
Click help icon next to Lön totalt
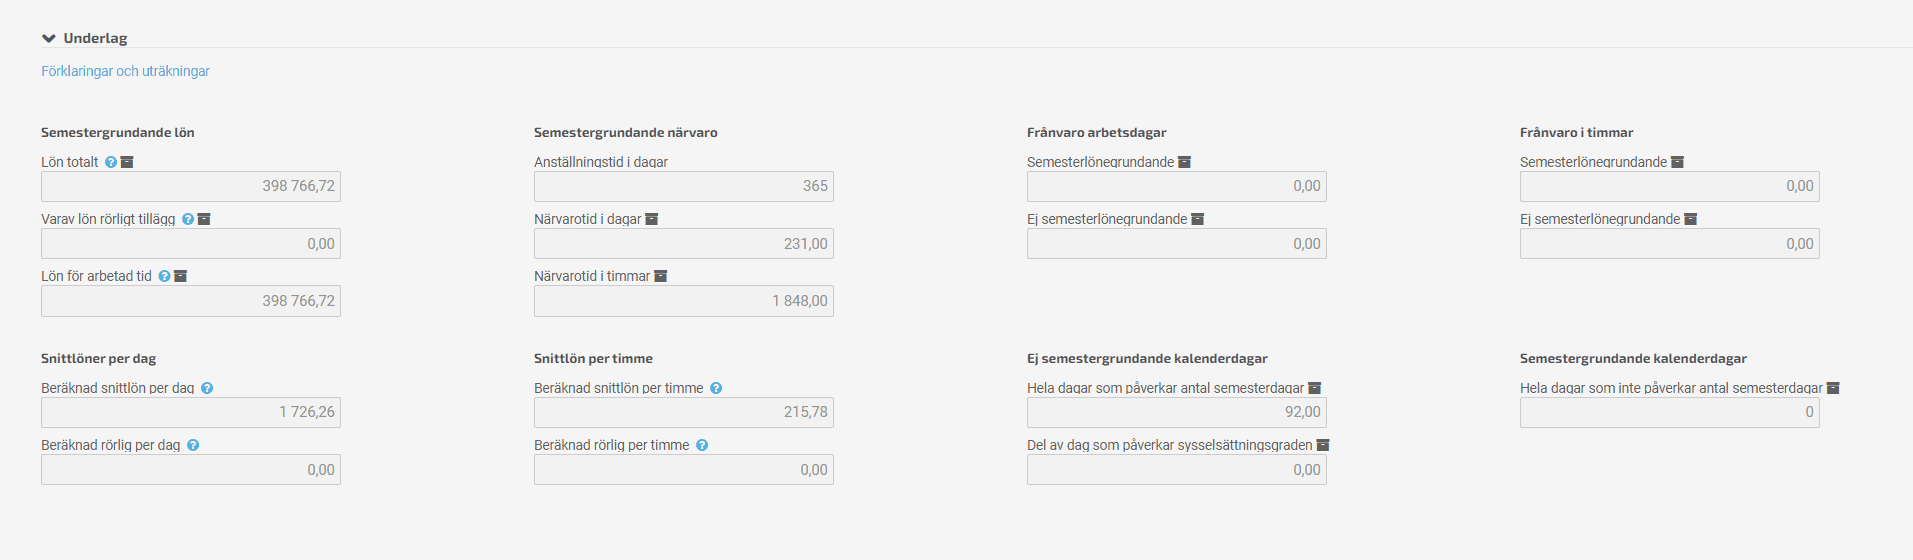111,162
